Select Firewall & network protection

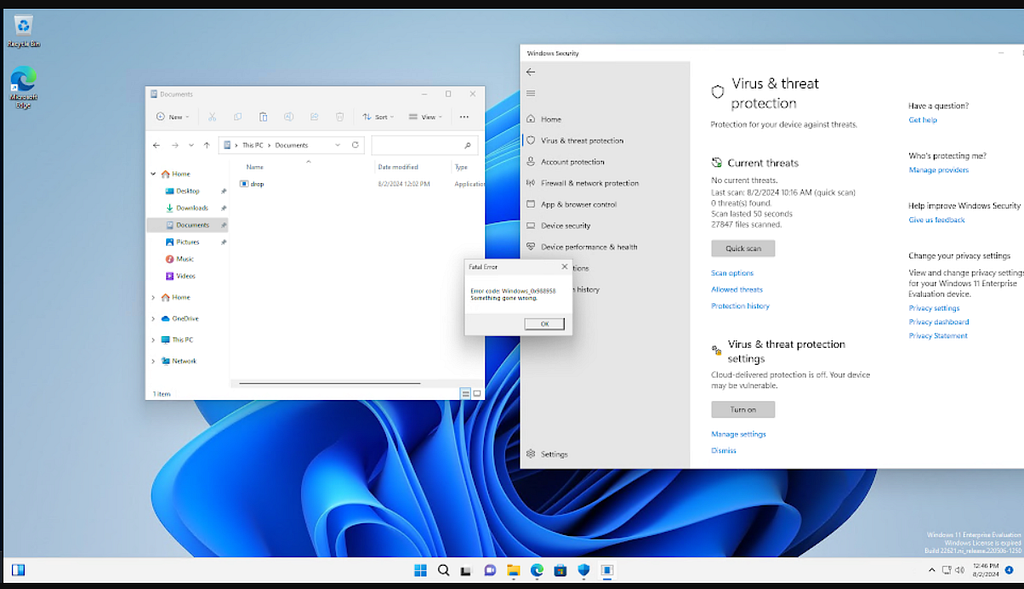[x=606, y=183]
